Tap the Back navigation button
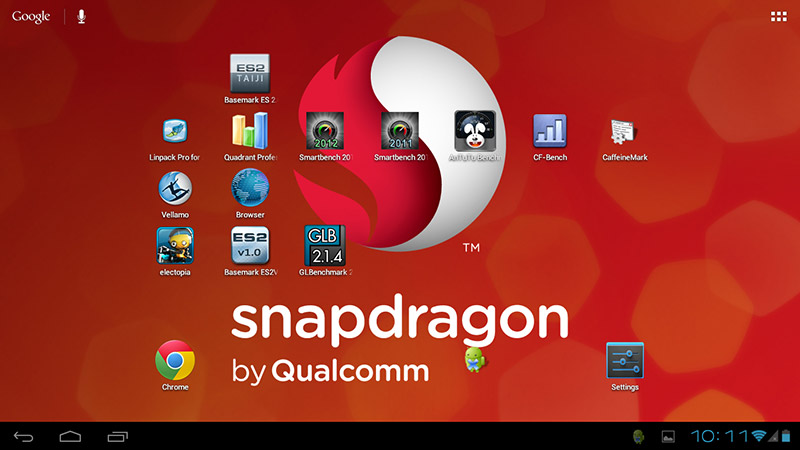 (23, 437)
